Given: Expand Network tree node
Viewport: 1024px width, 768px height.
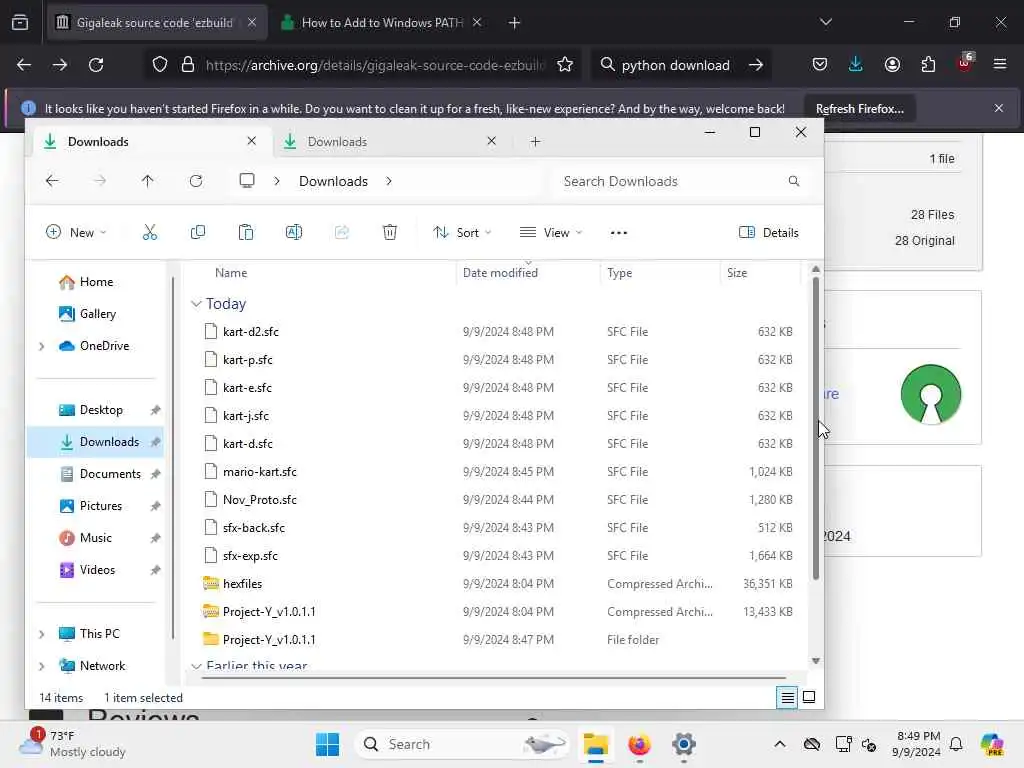Looking at the screenshot, I should click(x=42, y=666).
